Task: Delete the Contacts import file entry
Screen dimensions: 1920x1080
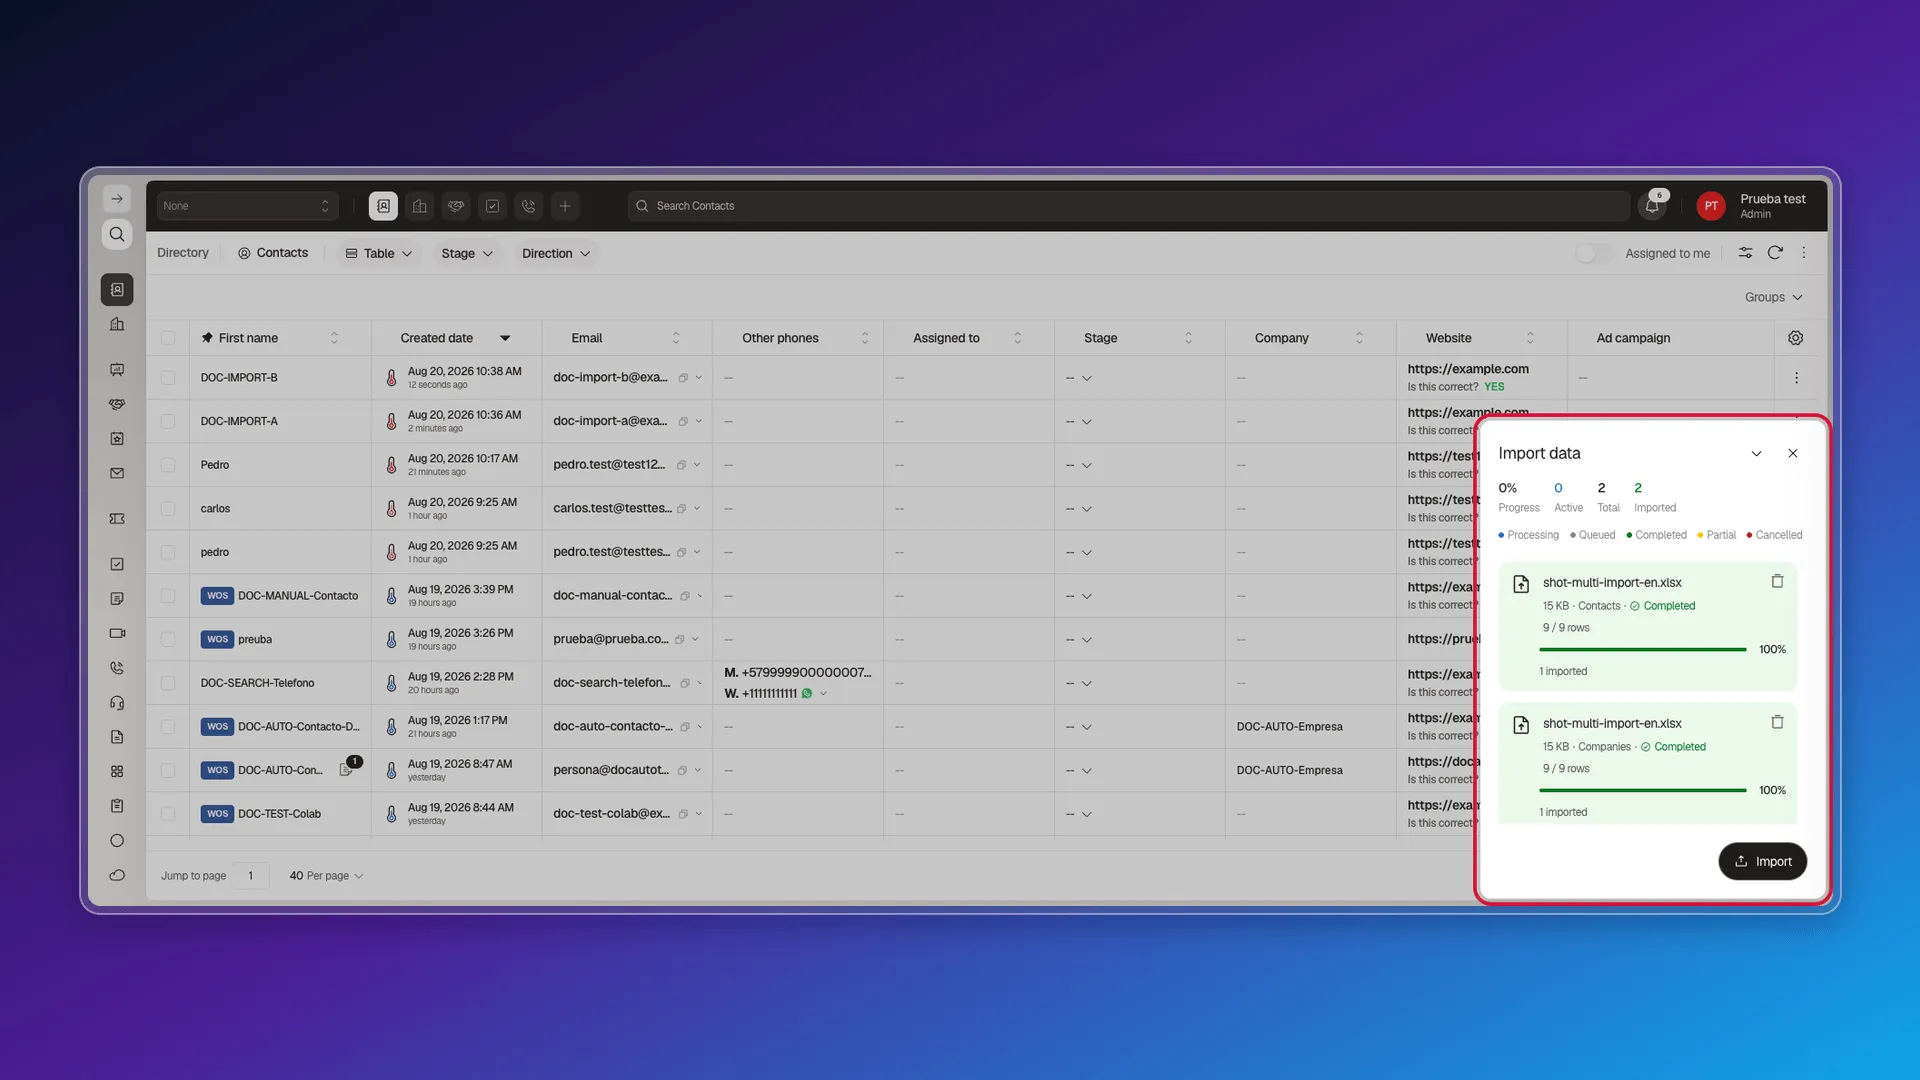Action: 1777,581
